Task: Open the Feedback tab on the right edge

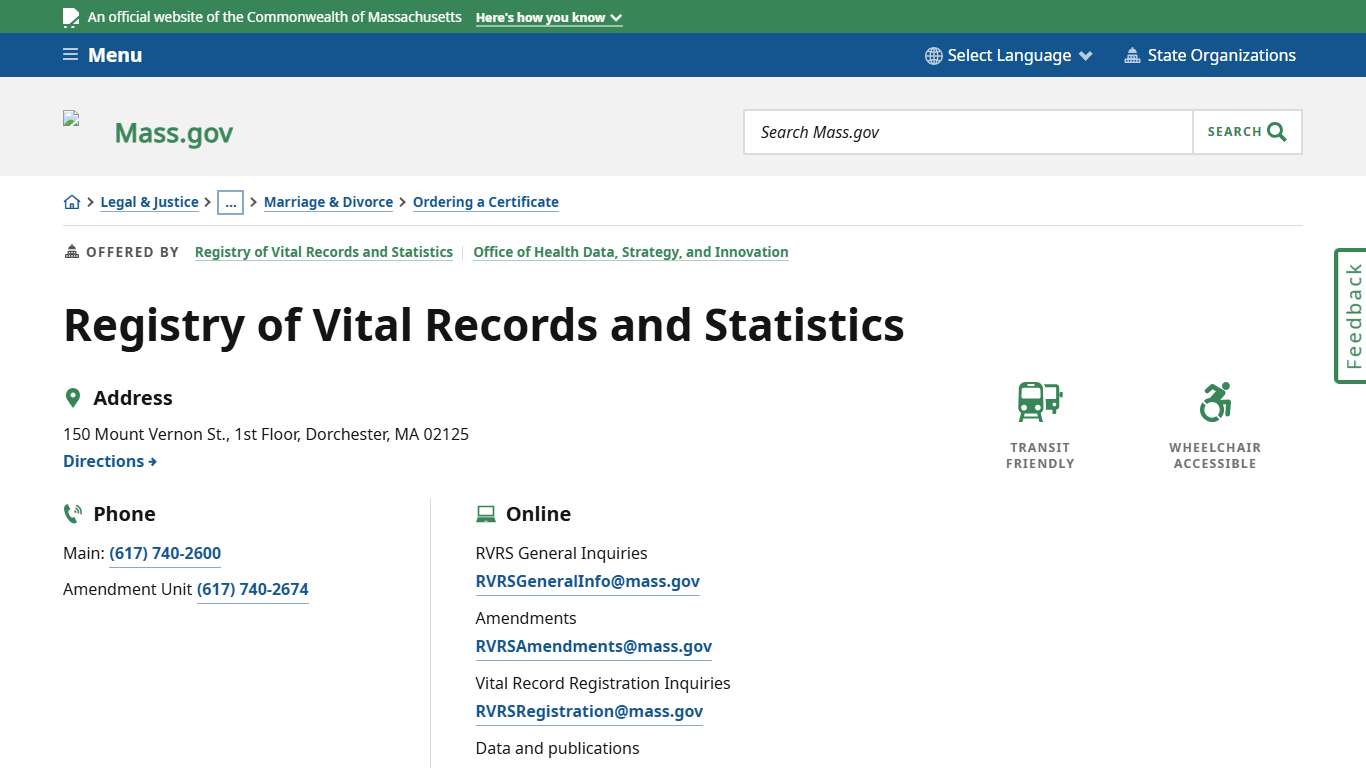Action: click(x=1350, y=316)
